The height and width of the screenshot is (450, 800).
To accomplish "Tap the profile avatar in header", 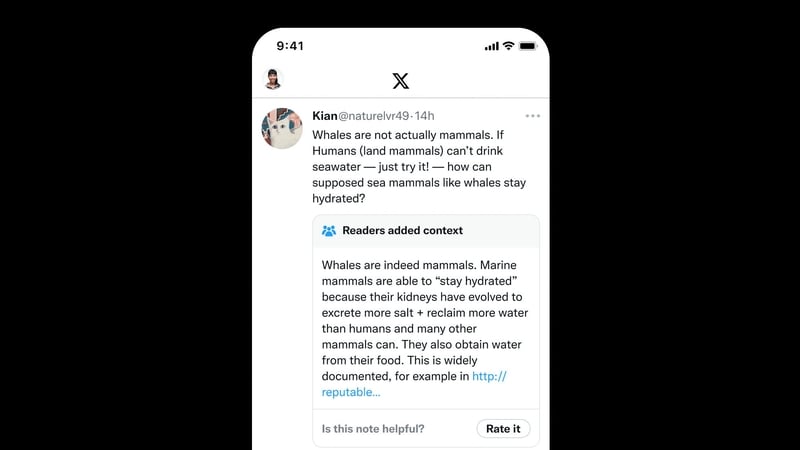I will (x=273, y=79).
